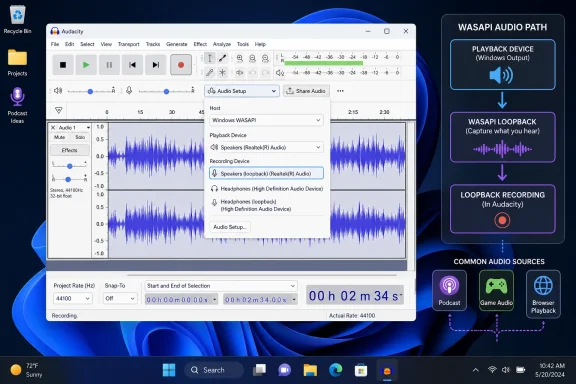Click the Windows Start button
The image size is (576, 384).
[169, 370]
